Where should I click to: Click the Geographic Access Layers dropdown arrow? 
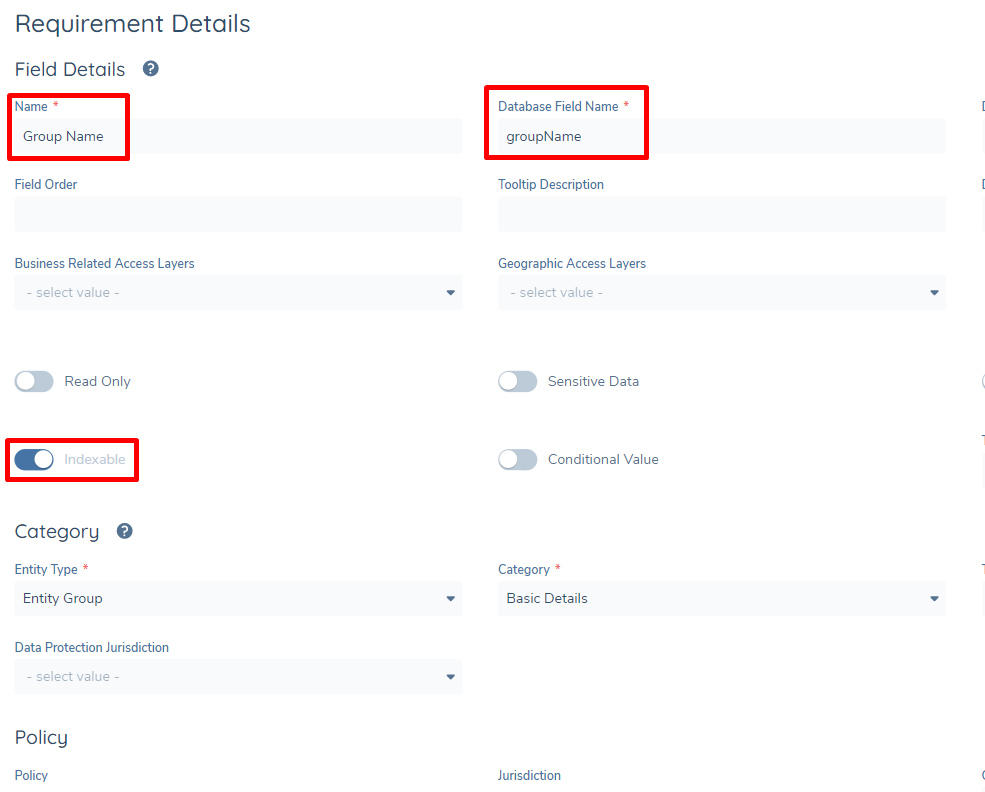coord(933,292)
